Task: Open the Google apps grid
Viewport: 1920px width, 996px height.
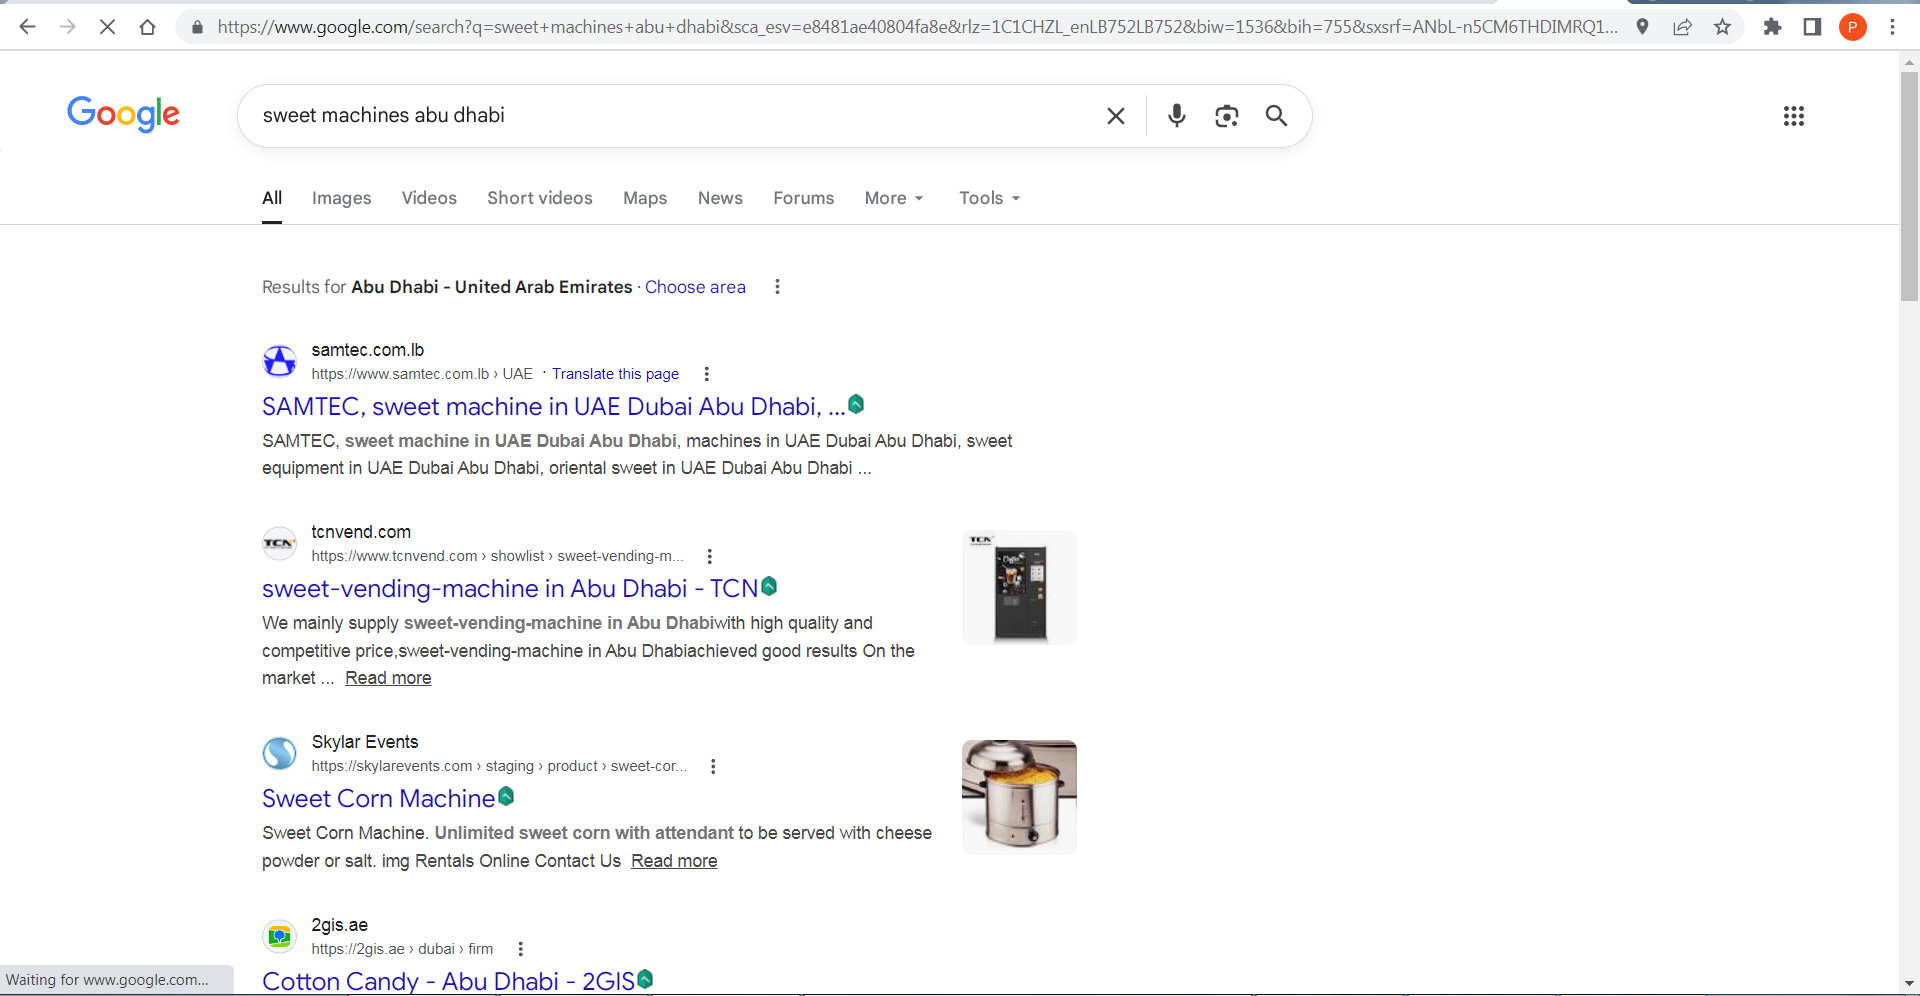Action: [1794, 116]
